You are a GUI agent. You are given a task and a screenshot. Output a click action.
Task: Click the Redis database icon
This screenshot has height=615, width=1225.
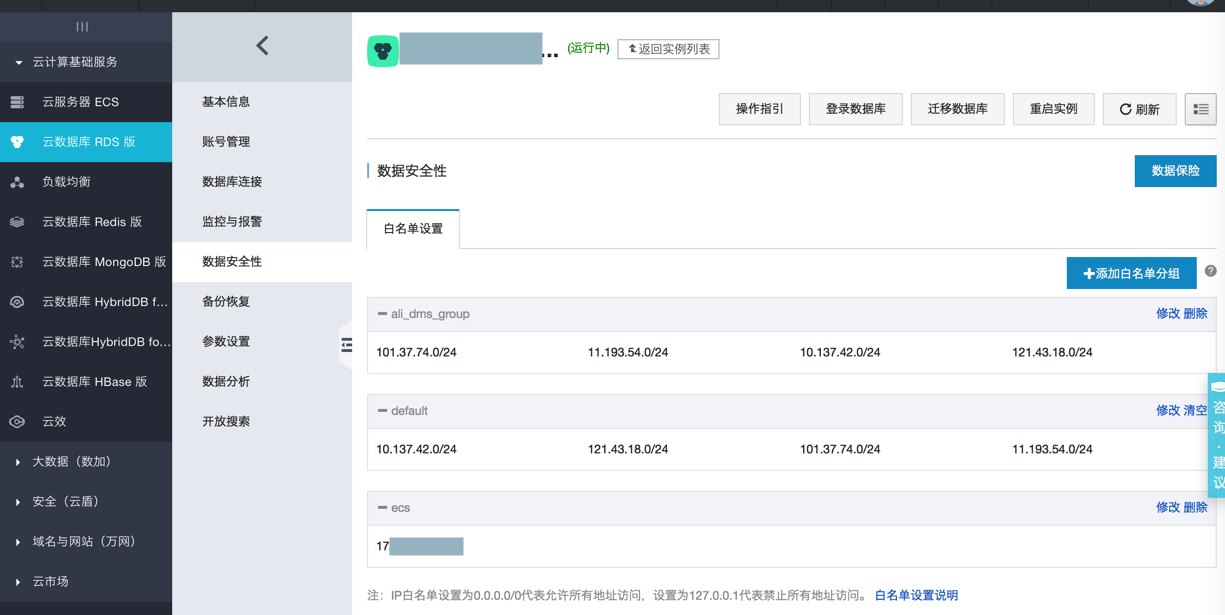coord(17,222)
